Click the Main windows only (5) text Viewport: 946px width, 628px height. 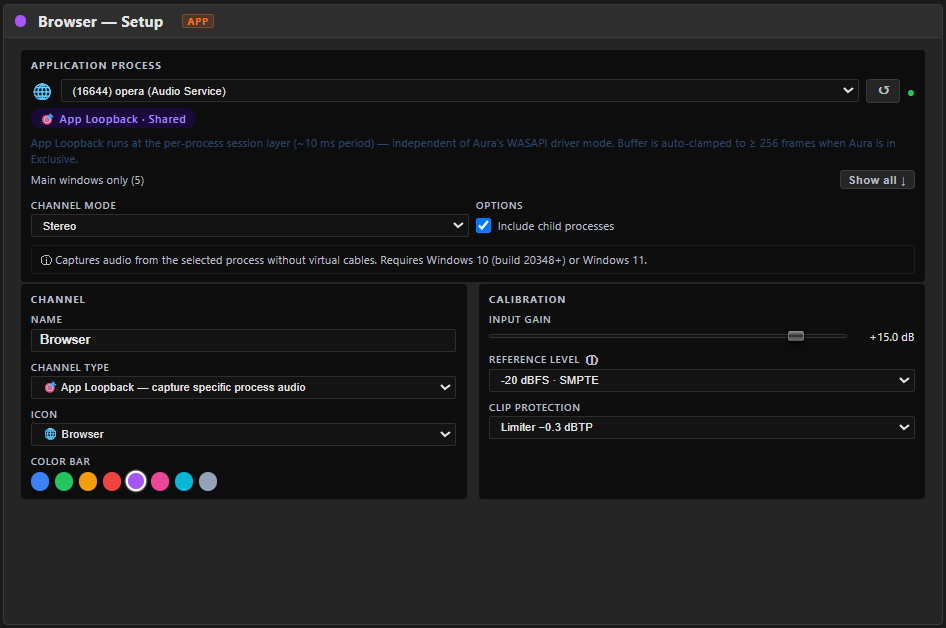87,180
